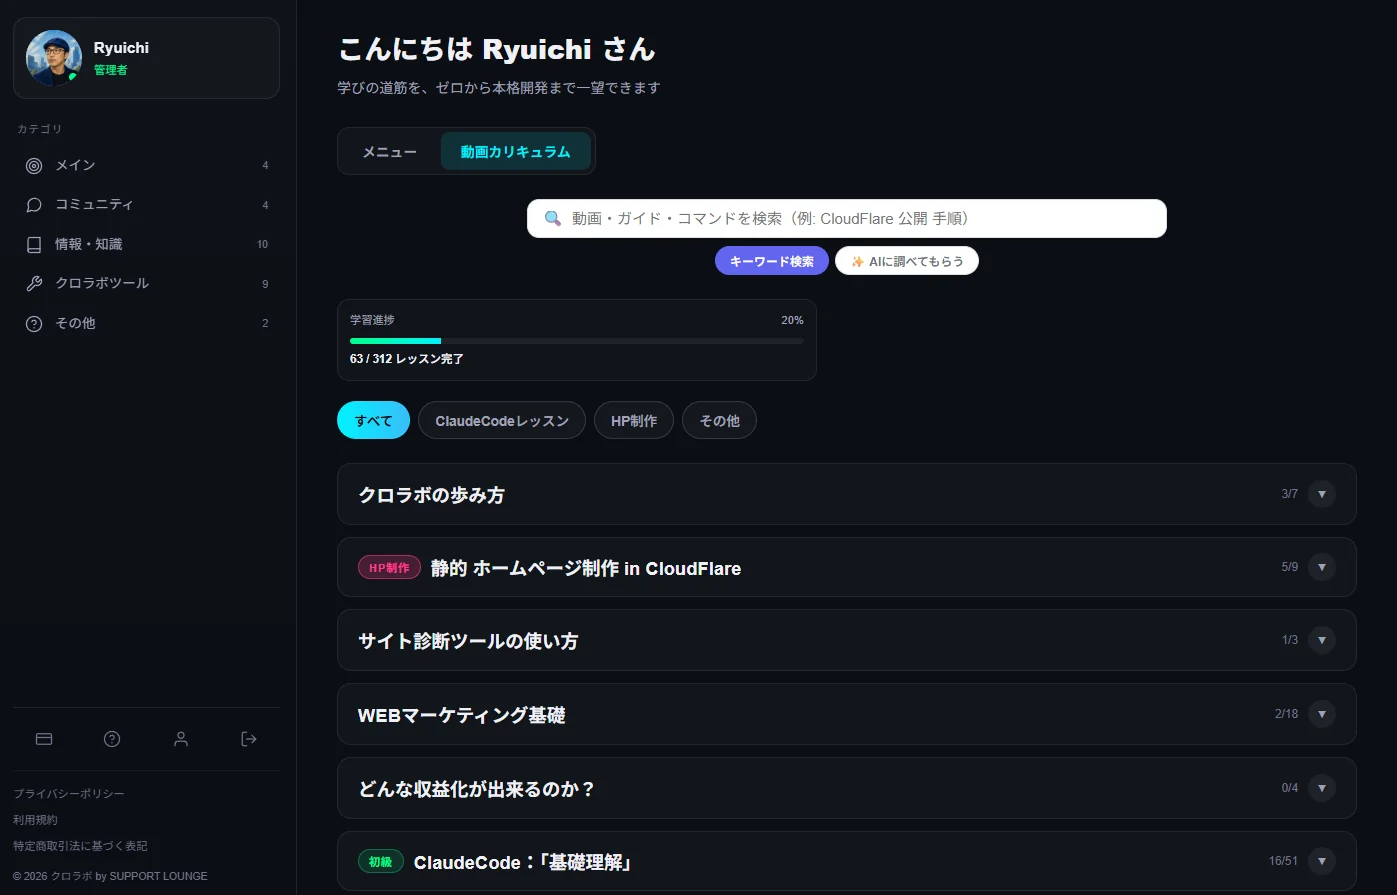The height and width of the screenshot is (895, 1397).
Task: Click the WEBマーケティング基礎 section title
Action: 461,715
